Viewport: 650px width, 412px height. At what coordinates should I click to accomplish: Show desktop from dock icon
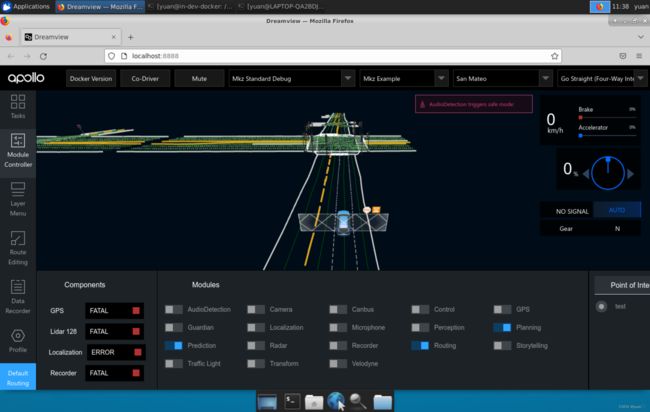(x=267, y=402)
